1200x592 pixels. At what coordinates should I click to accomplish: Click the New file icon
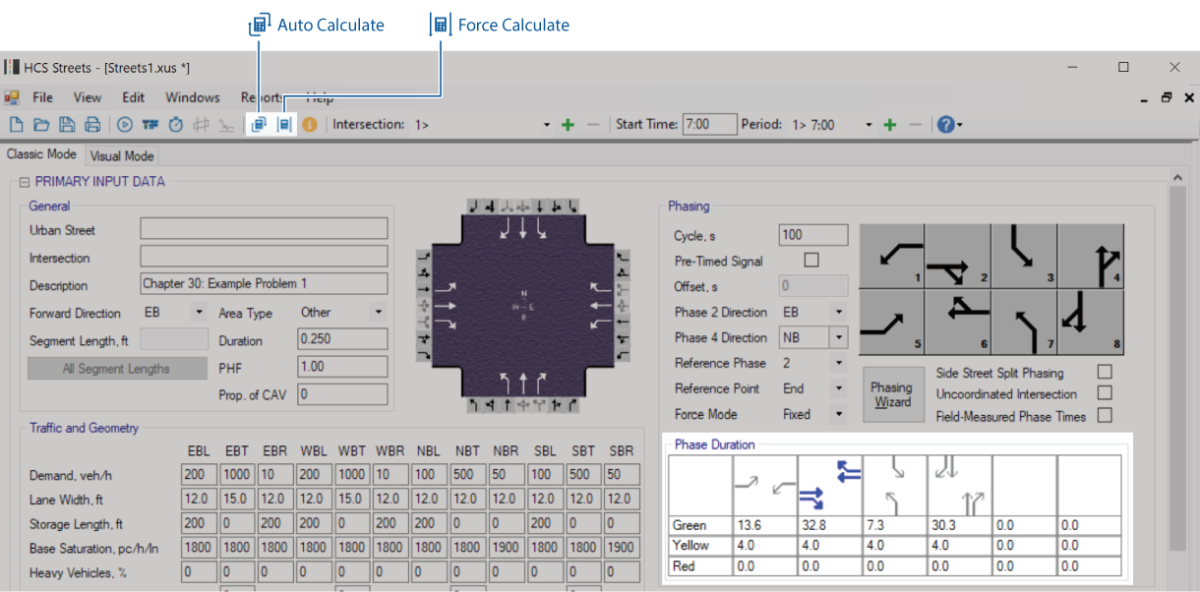click(16, 125)
